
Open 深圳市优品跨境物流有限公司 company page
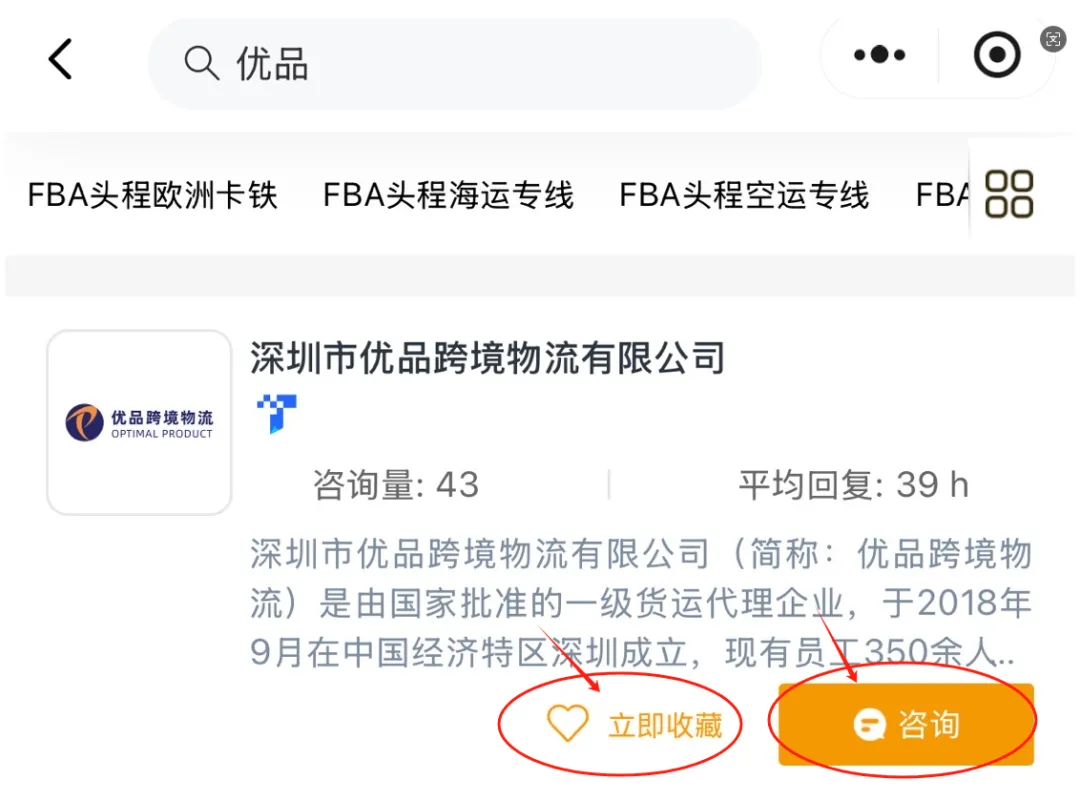click(x=489, y=358)
